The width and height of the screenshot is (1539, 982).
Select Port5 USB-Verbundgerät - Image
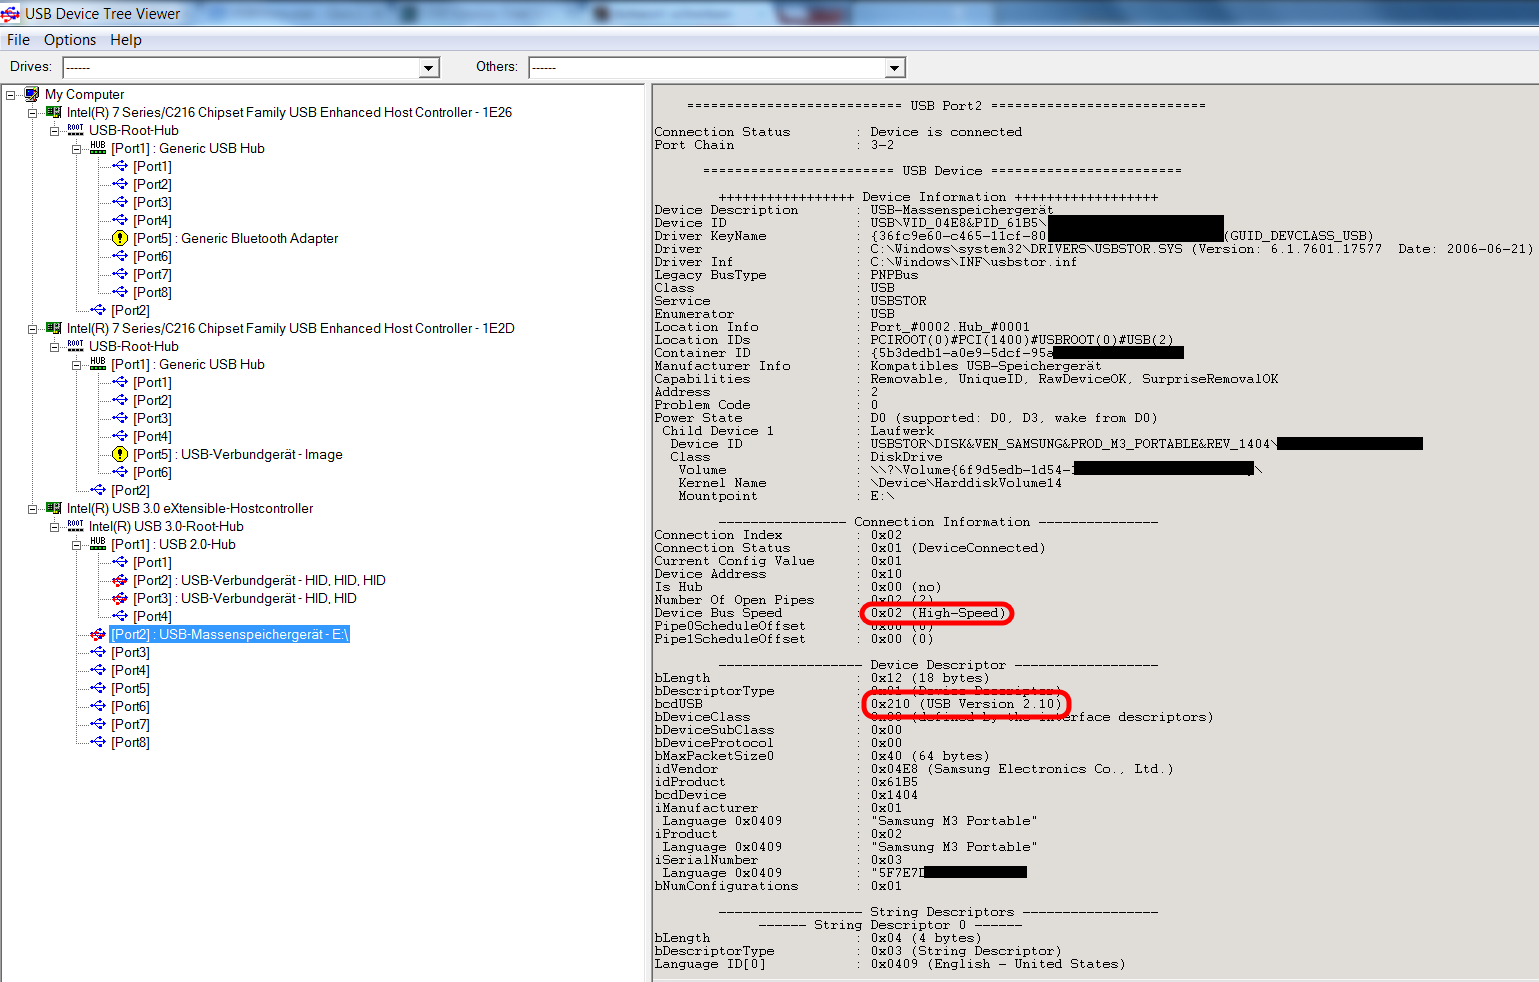[238, 454]
